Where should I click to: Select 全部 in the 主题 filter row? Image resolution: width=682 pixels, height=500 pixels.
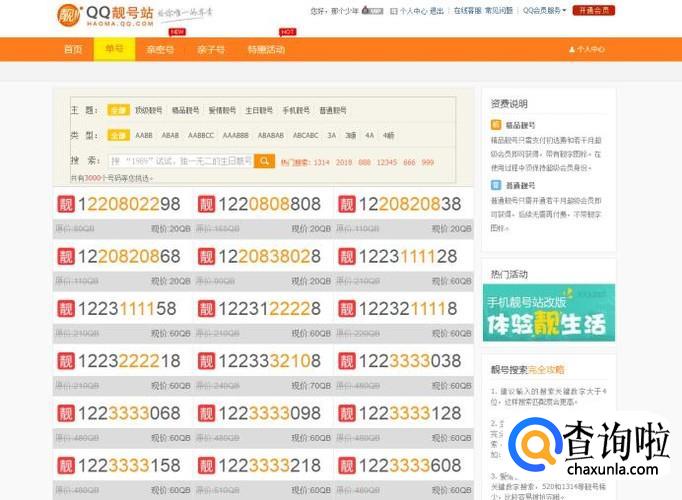tap(118, 110)
